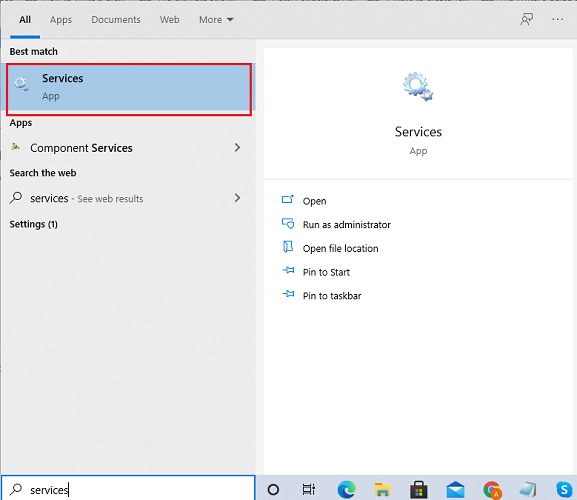The width and height of the screenshot is (577, 500).
Task: Expand services web results chevron
Action: pos(237,198)
